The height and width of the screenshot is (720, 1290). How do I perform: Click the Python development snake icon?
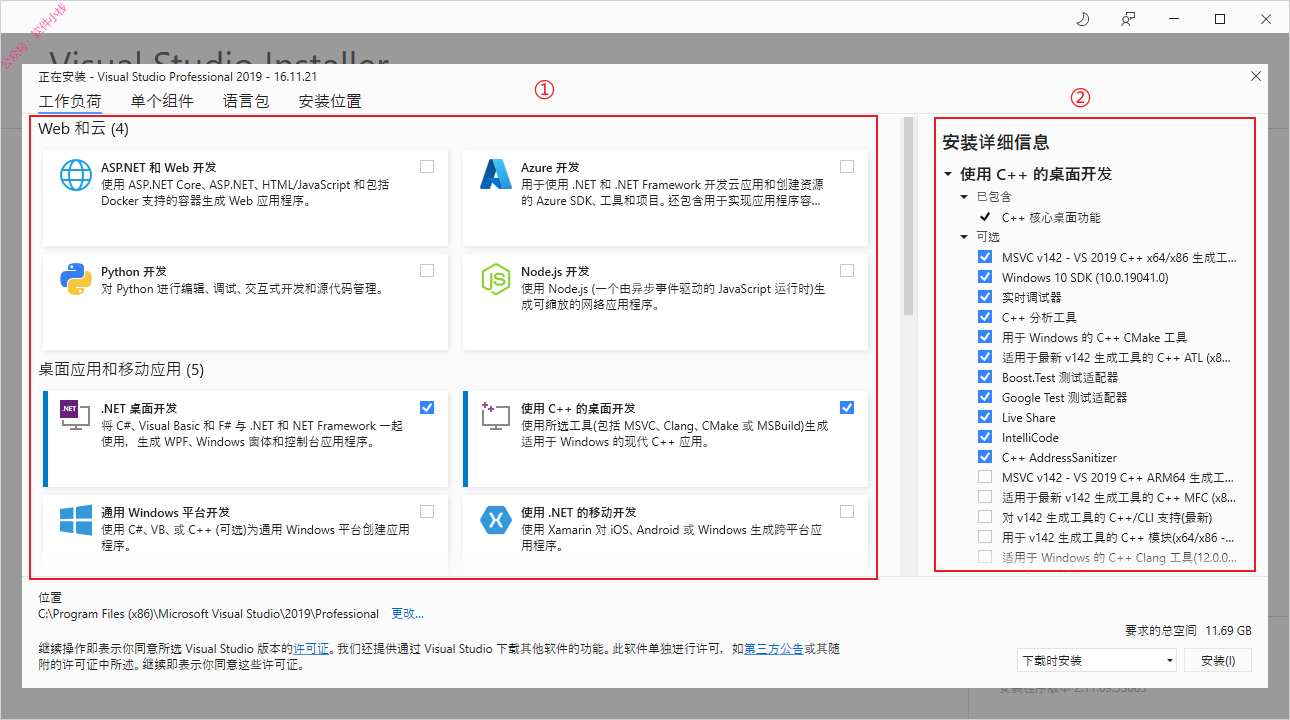tap(76, 279)
